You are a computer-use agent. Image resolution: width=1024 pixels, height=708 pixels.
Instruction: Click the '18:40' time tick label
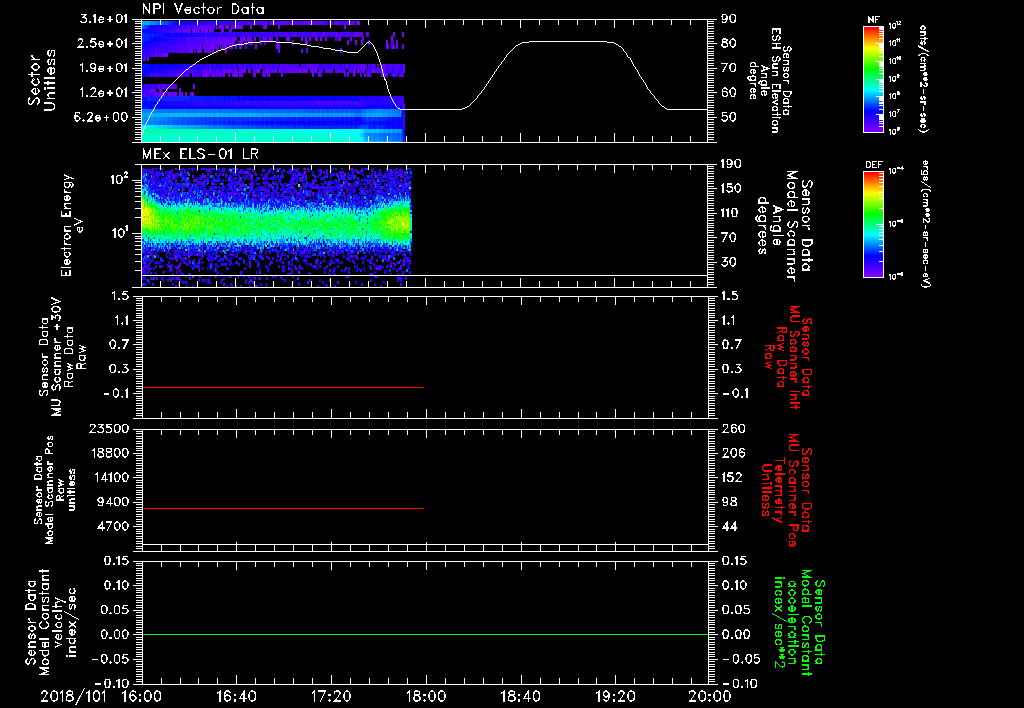pyautogui.click(x=520, y=696)
